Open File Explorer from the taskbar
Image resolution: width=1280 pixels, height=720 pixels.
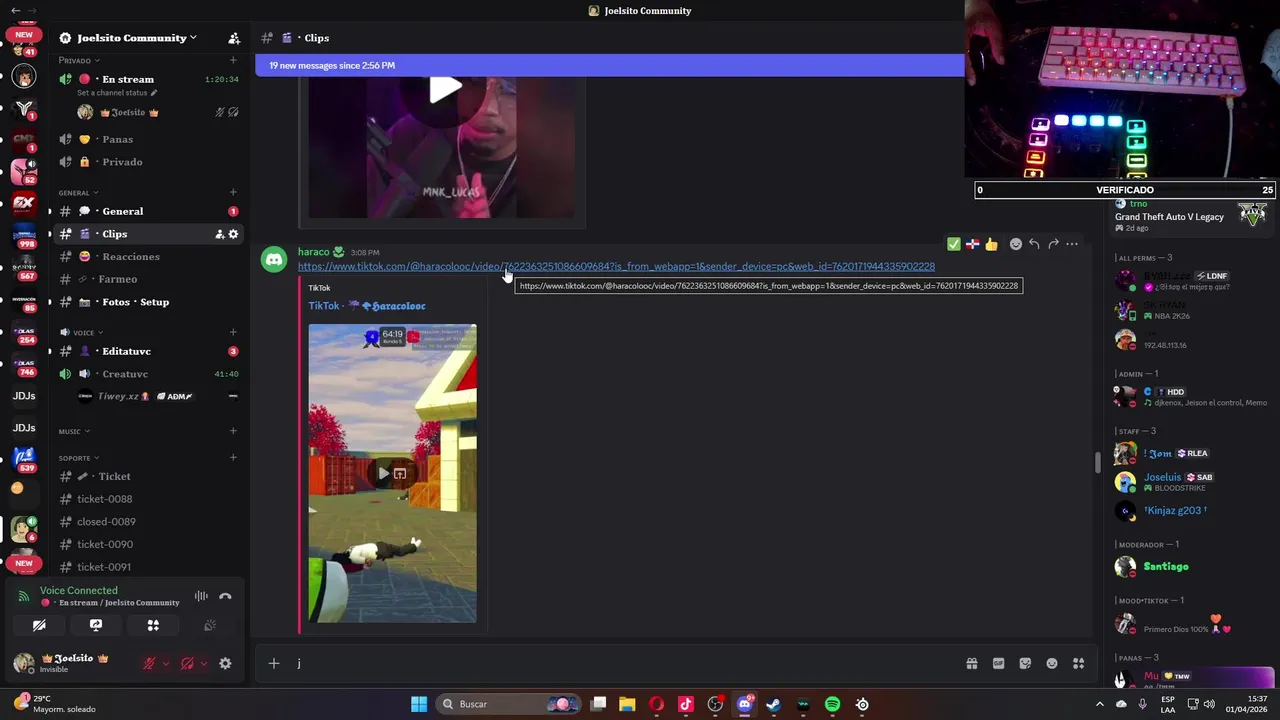click(627, 704)
